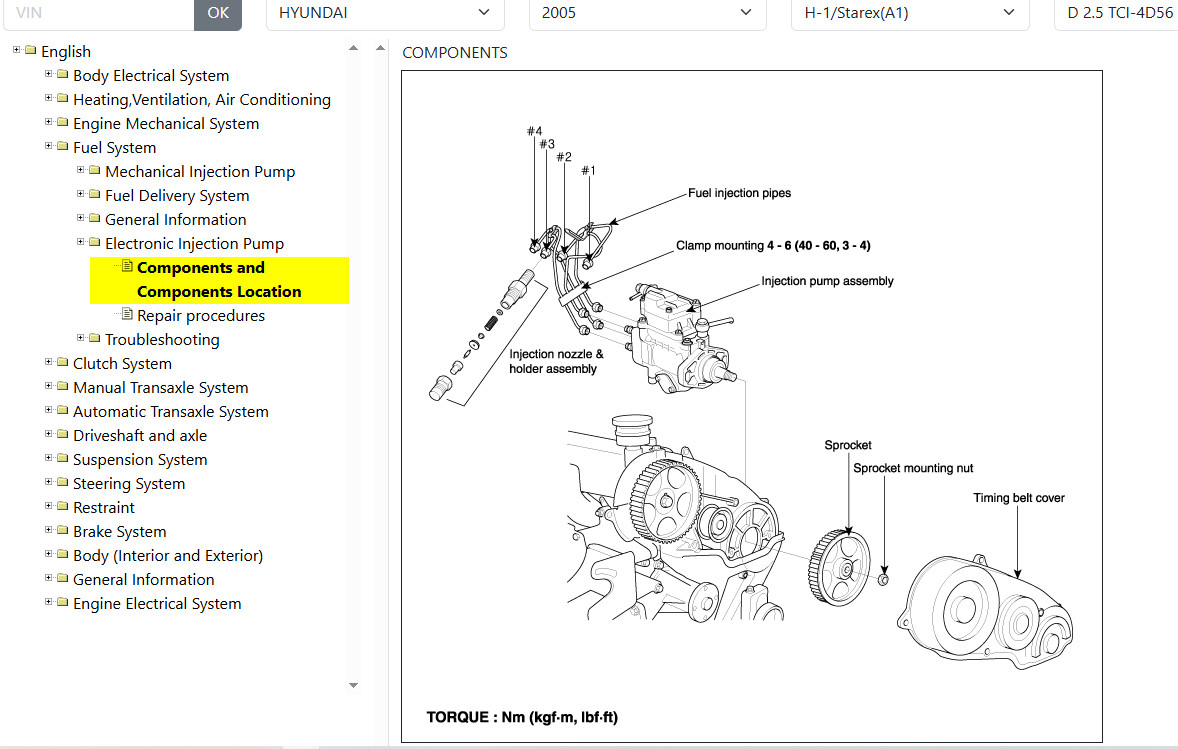Open the Repair procedures page
The height and width of the screenshot is (749, 1178).
click(x=201, y=315)
